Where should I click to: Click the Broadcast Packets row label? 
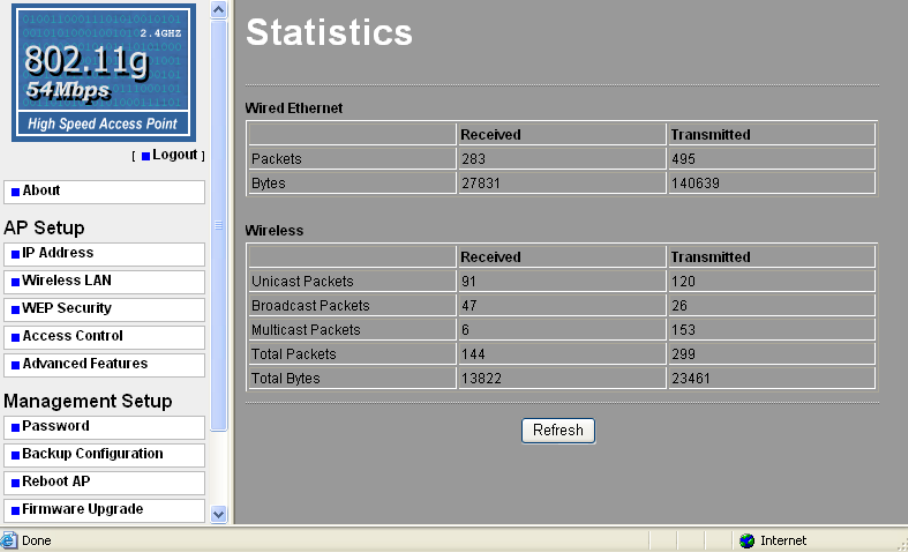(x=310, y=305)
